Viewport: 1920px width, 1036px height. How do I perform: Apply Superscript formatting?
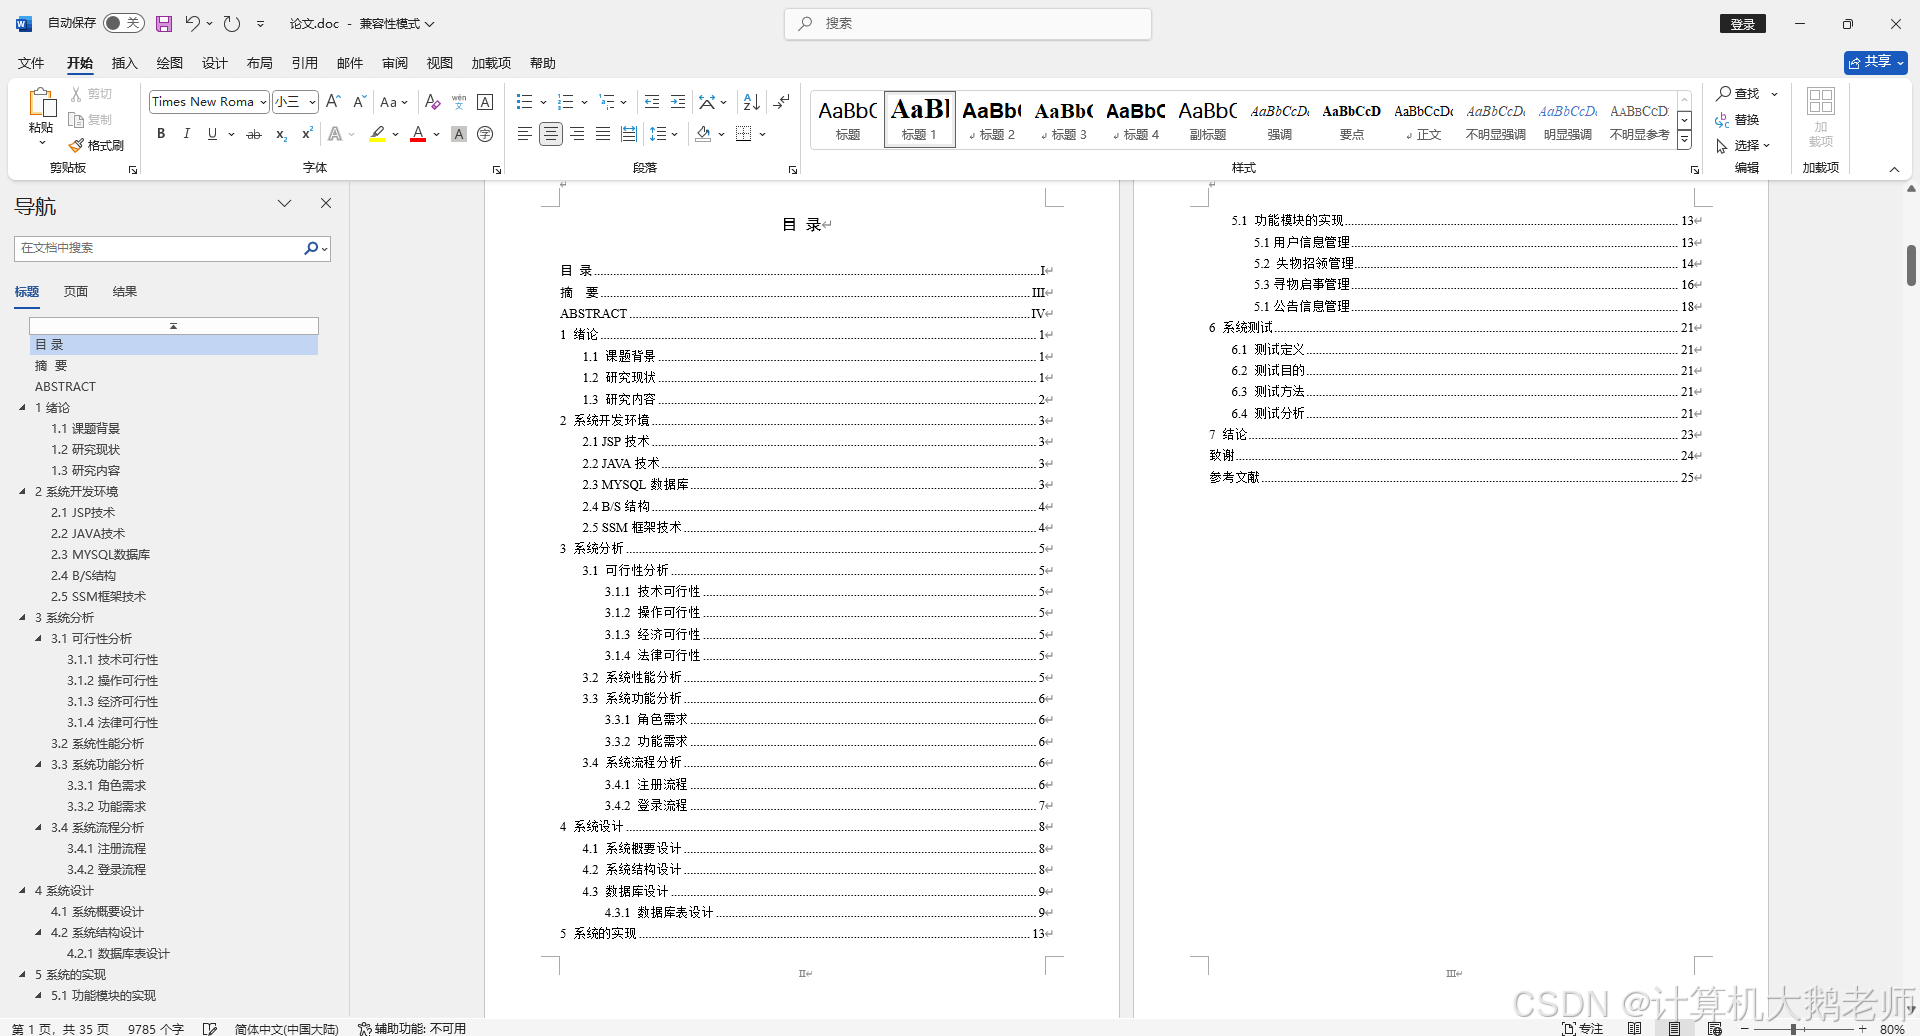pos(307,133)
